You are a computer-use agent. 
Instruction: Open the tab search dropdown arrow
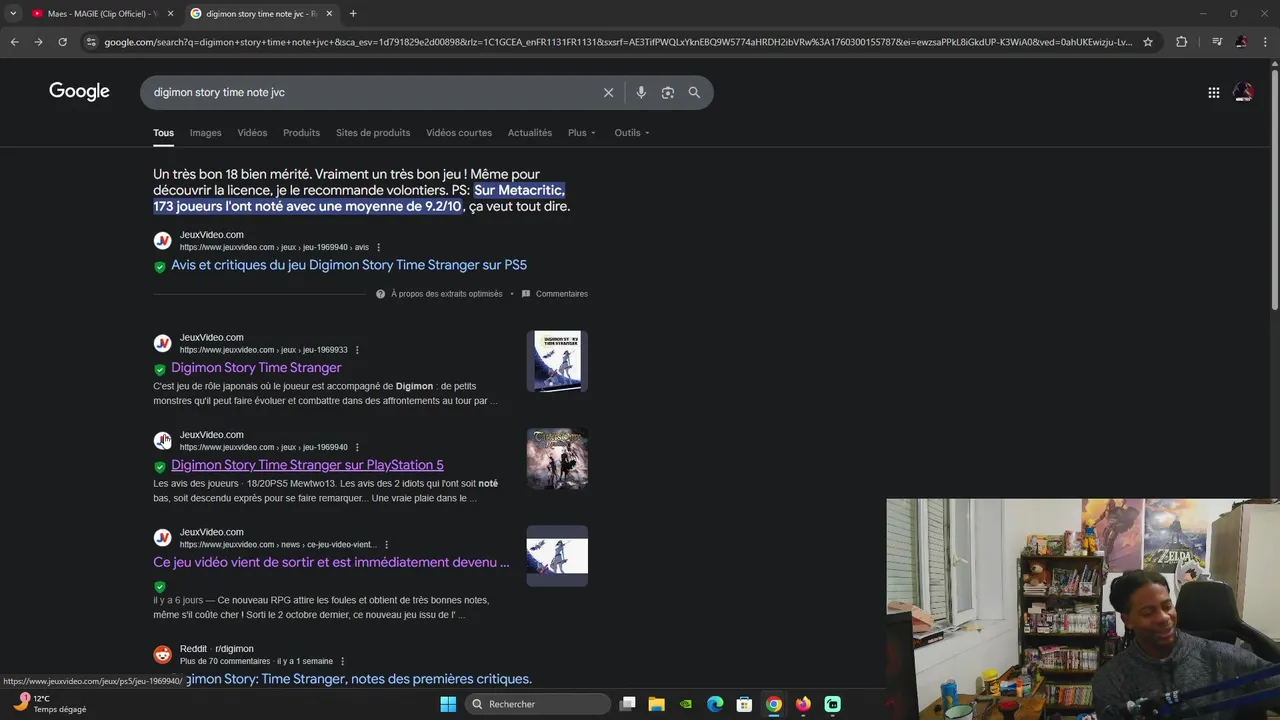coord(13,13)
